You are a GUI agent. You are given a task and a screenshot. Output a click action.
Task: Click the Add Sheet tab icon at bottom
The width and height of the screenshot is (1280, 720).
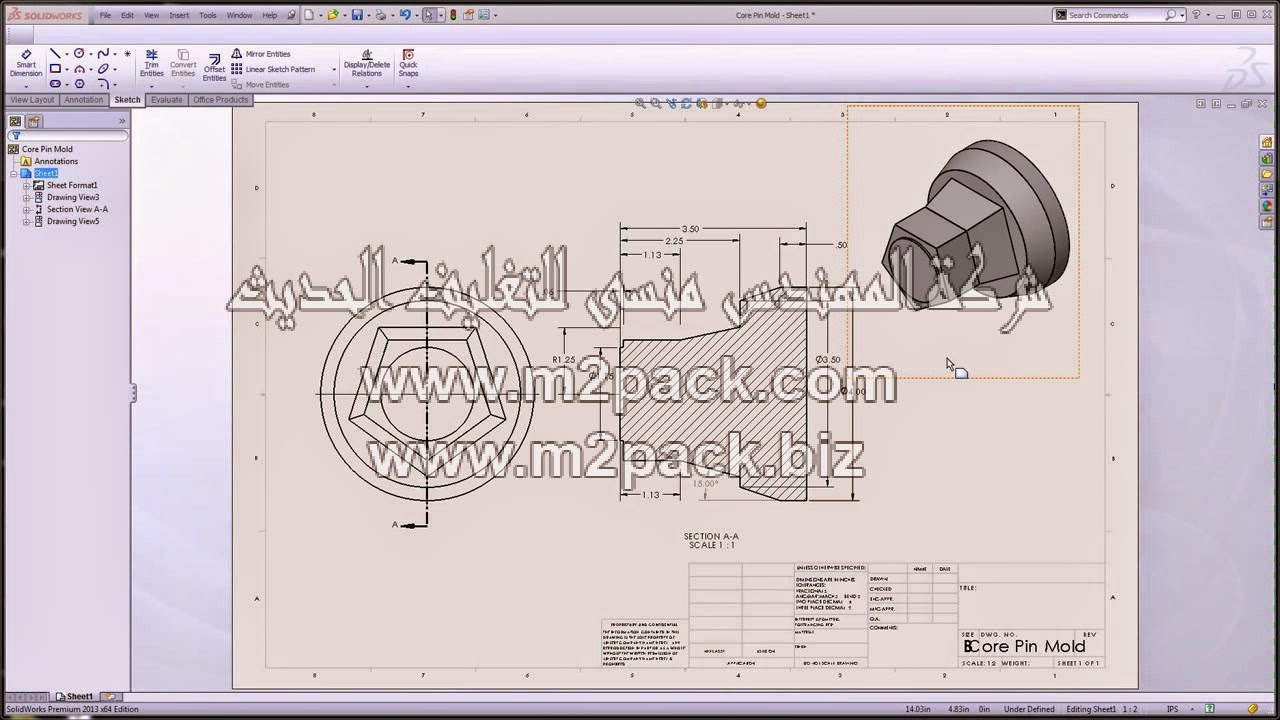coord(109,696)
